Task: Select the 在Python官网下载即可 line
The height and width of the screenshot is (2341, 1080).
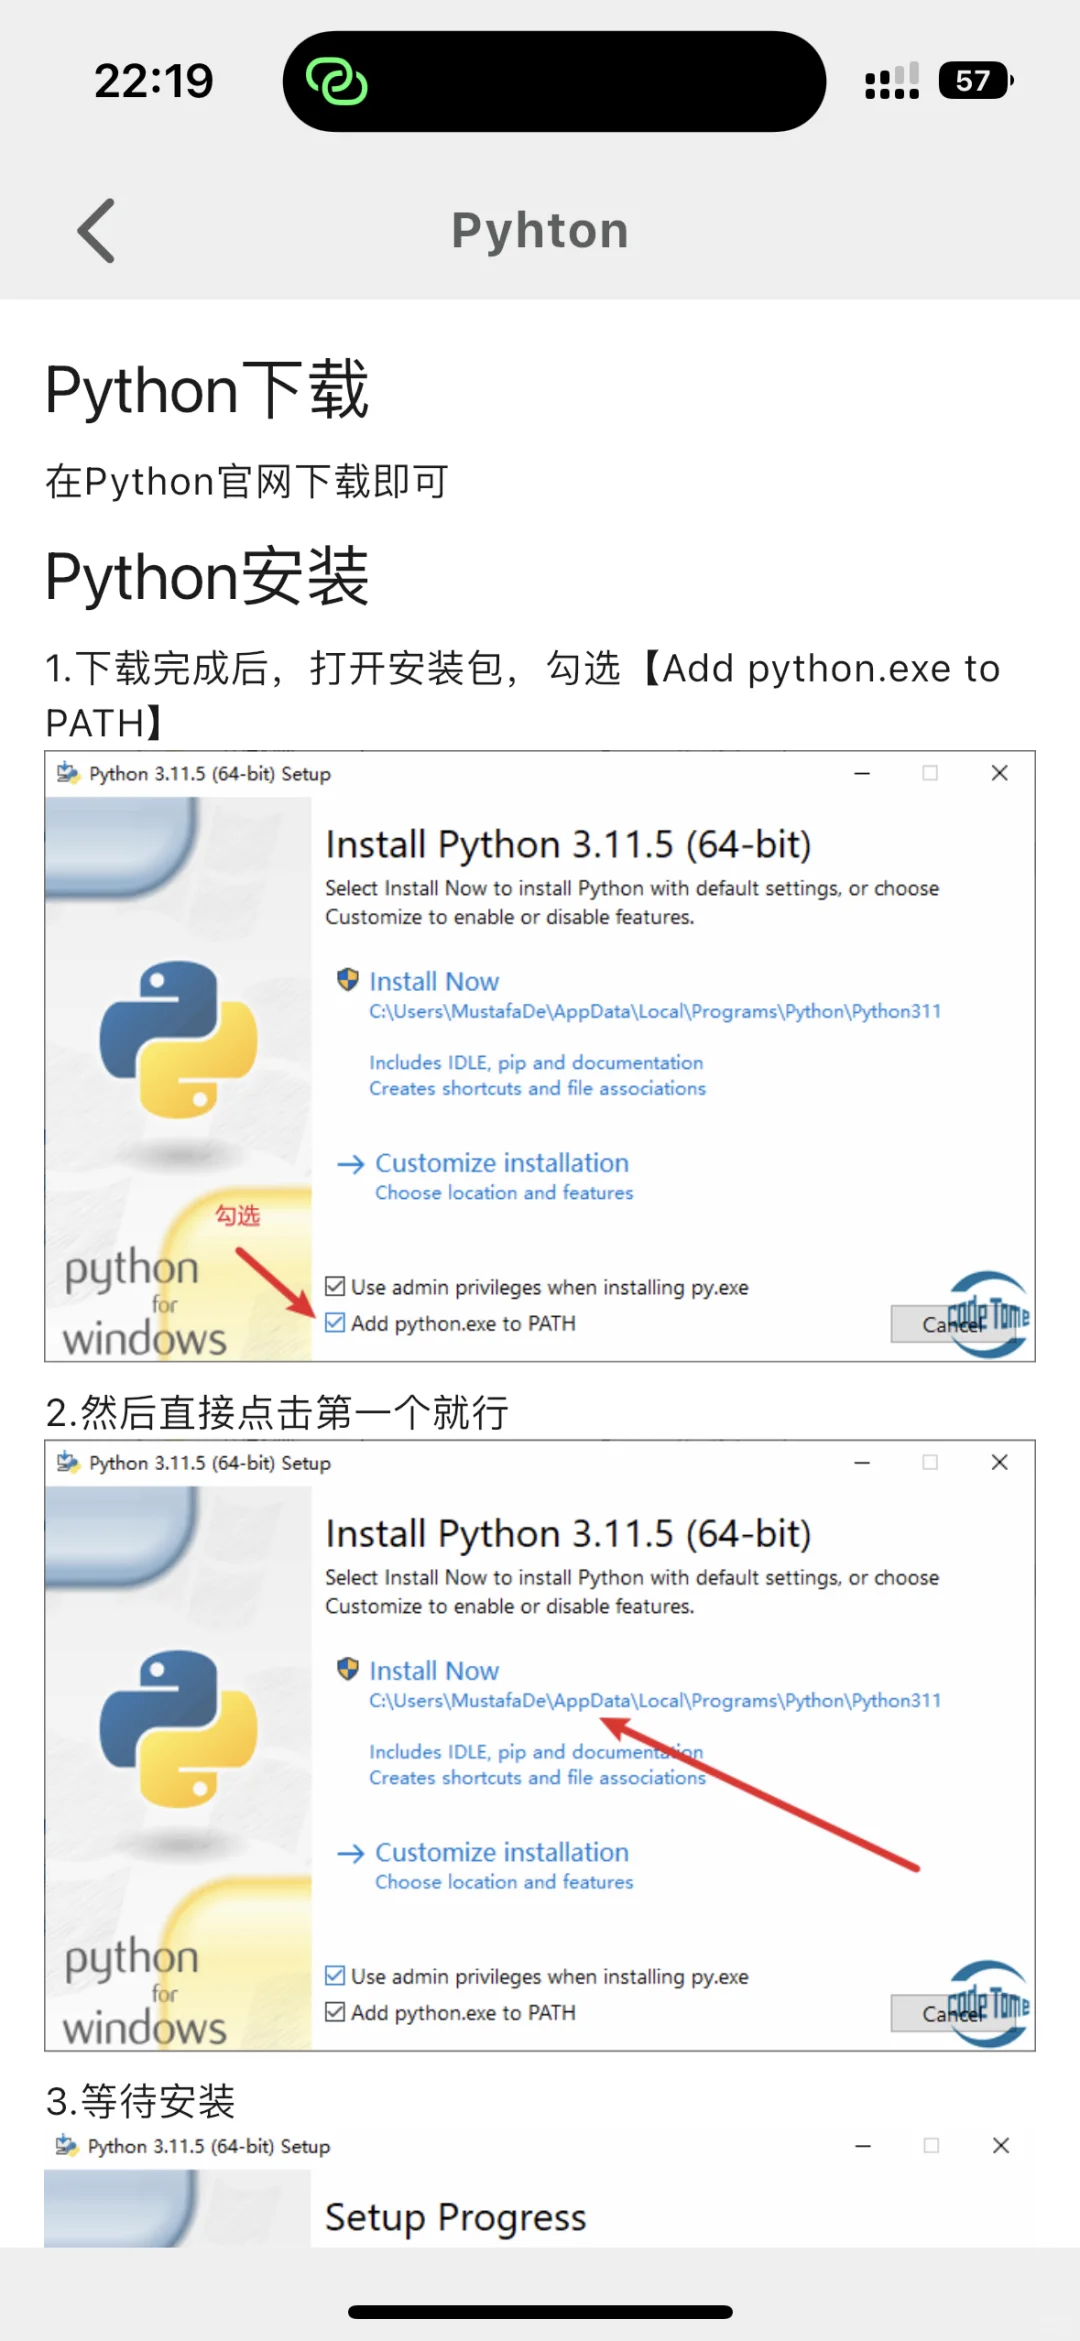Action: pyautogui.click(x=247, y=482)
